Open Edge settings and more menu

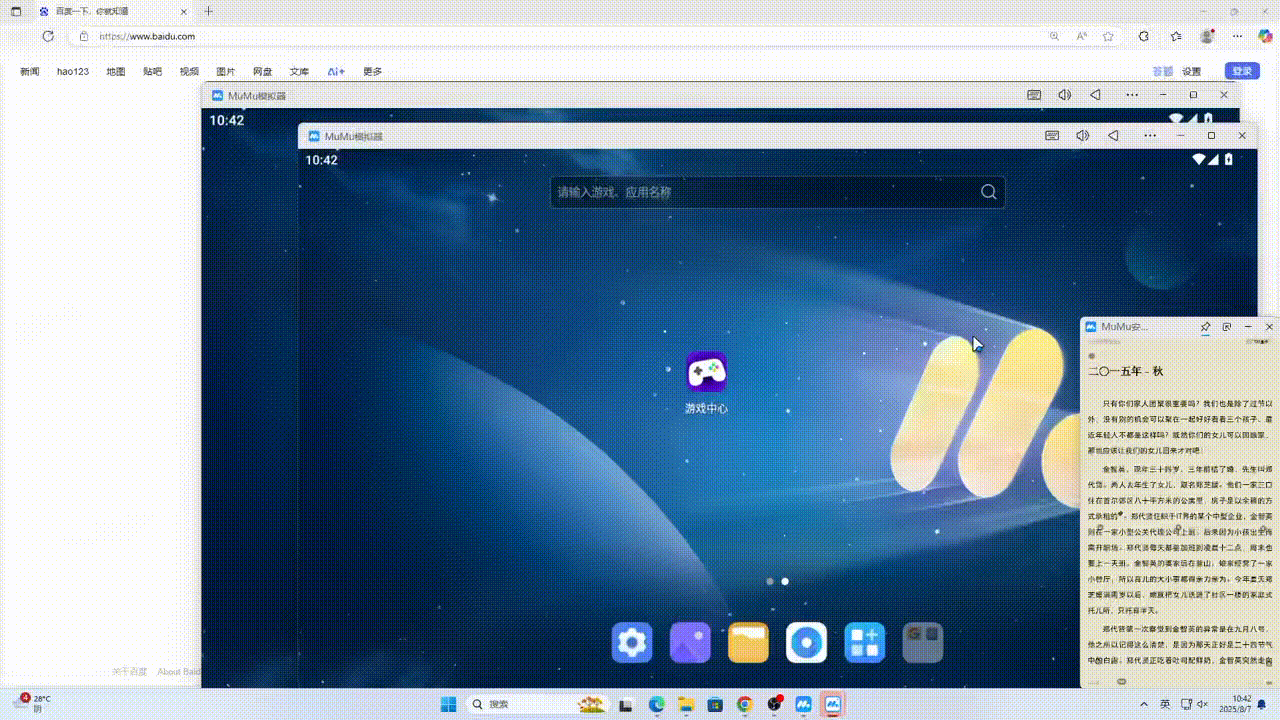coord(1237,36)
